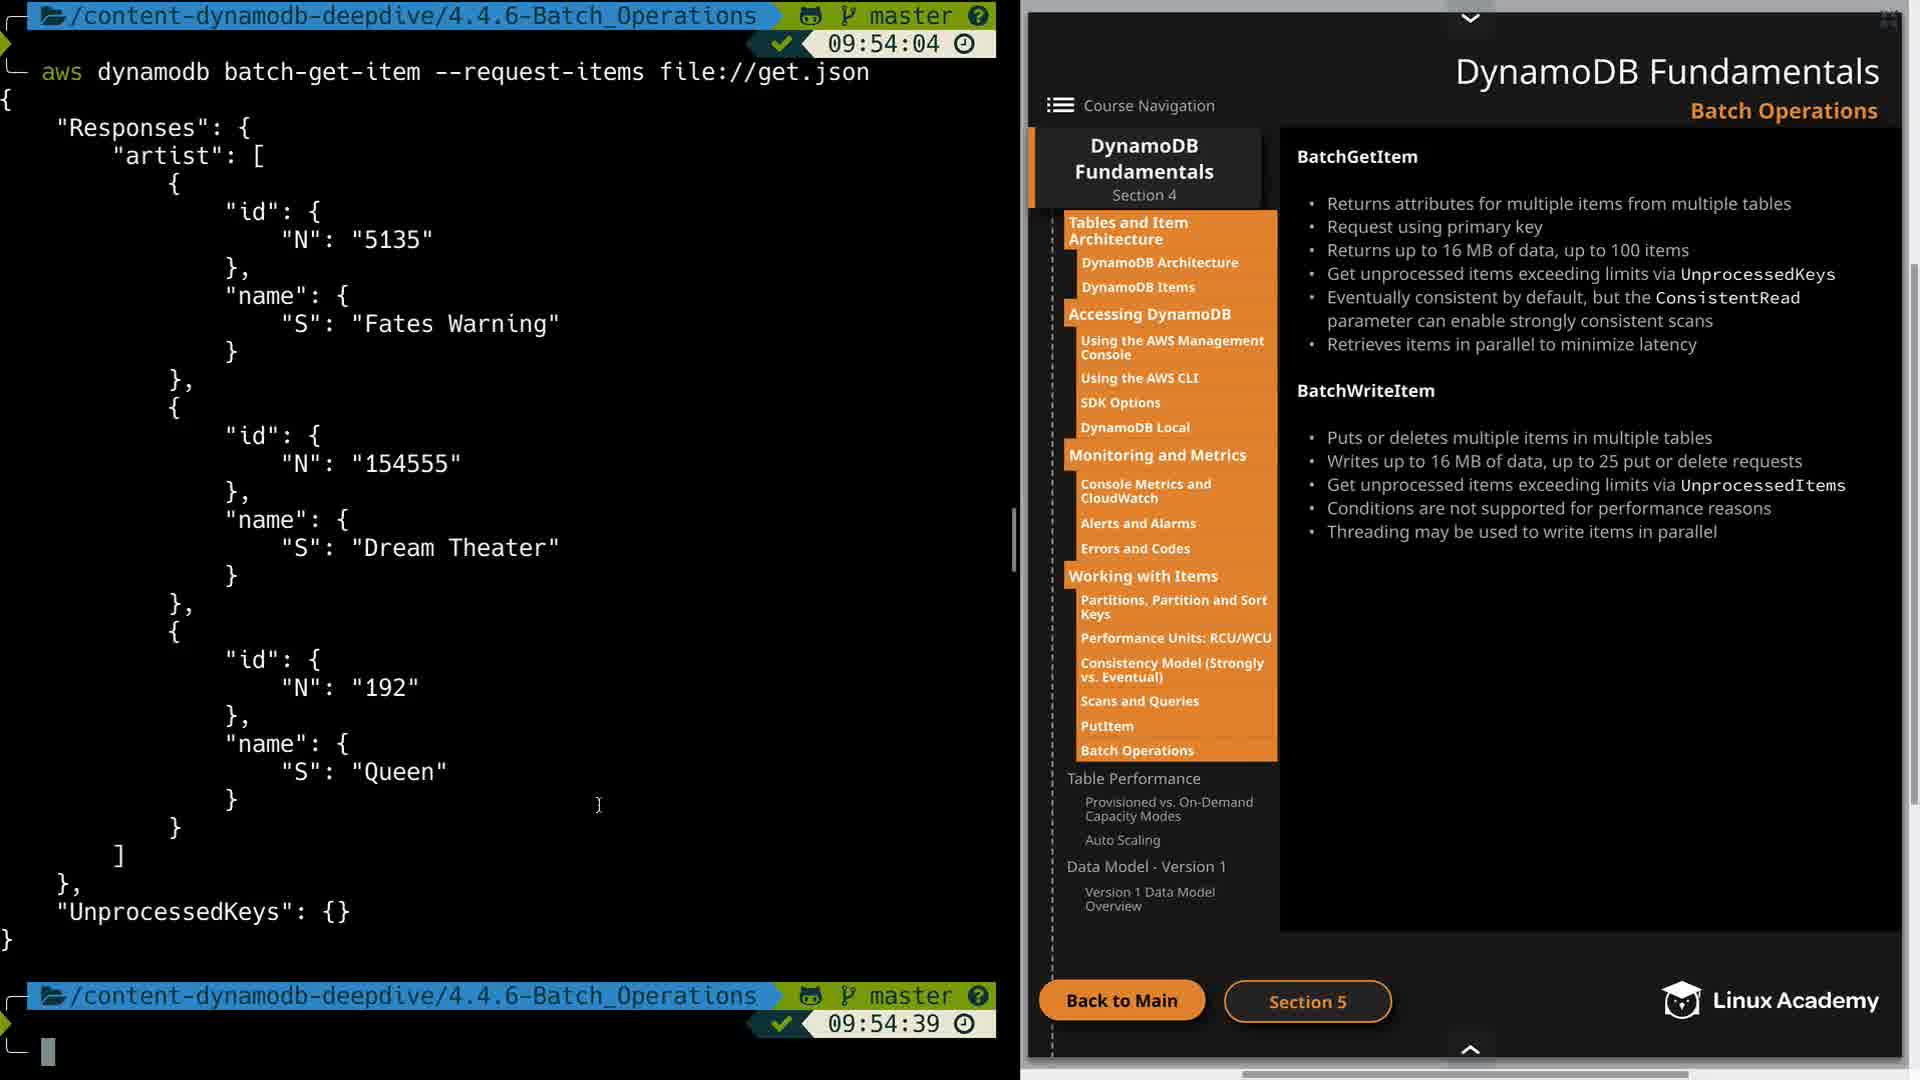
Task: Click the top prompt's clock icon
Action: click(x=964, y=44)
